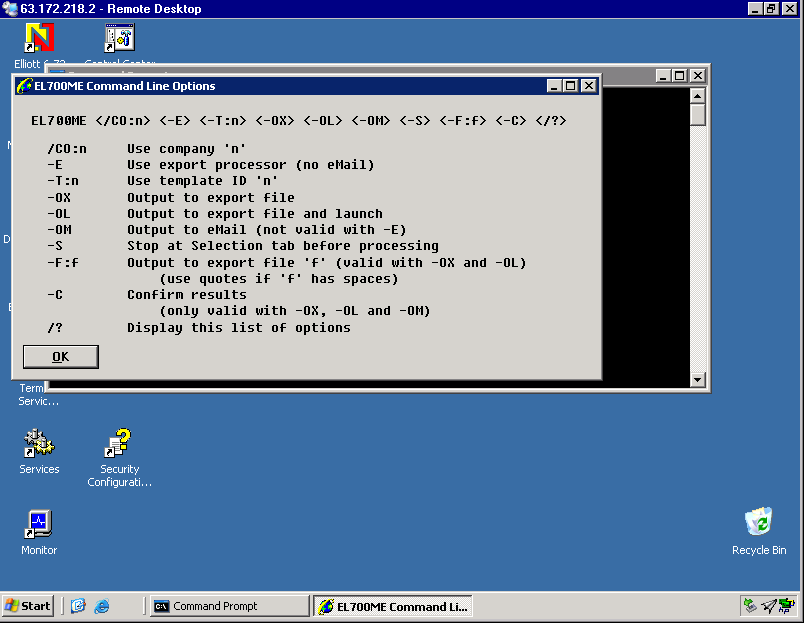Open the Start menu
The width and height of the screenshot is (804, 623).
(x=28, y=606)
